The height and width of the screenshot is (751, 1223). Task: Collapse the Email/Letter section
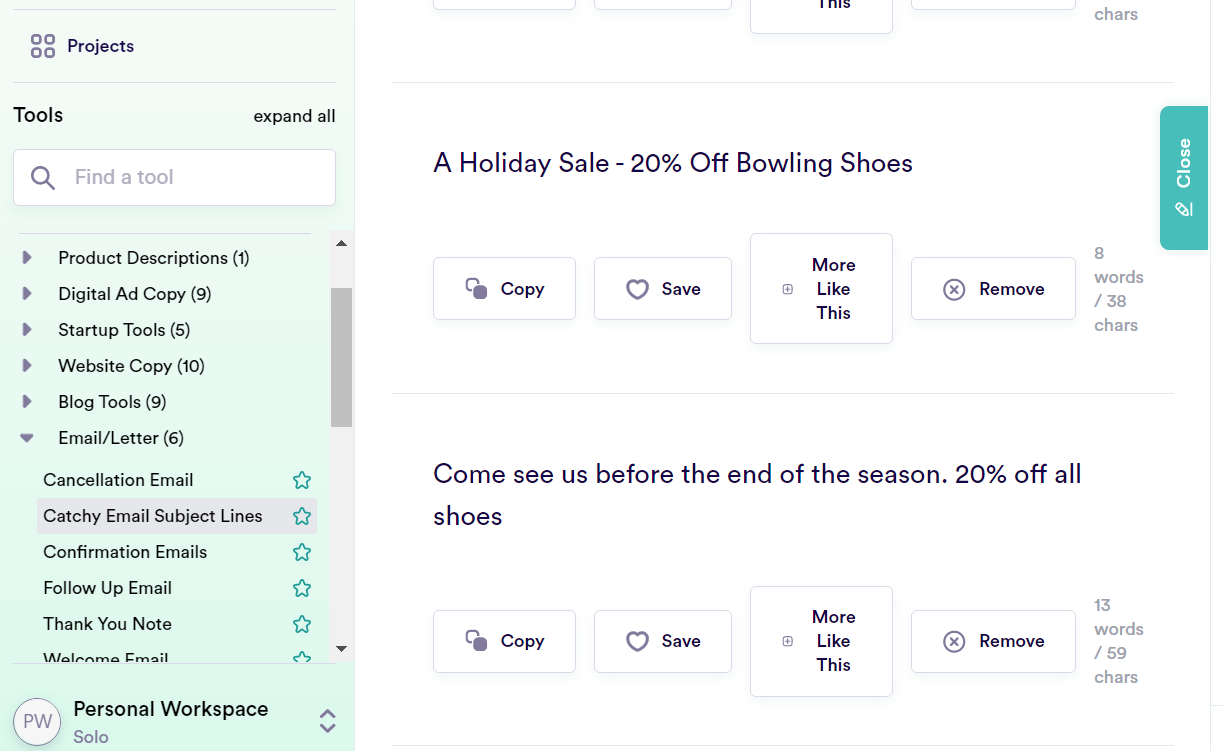28,437
